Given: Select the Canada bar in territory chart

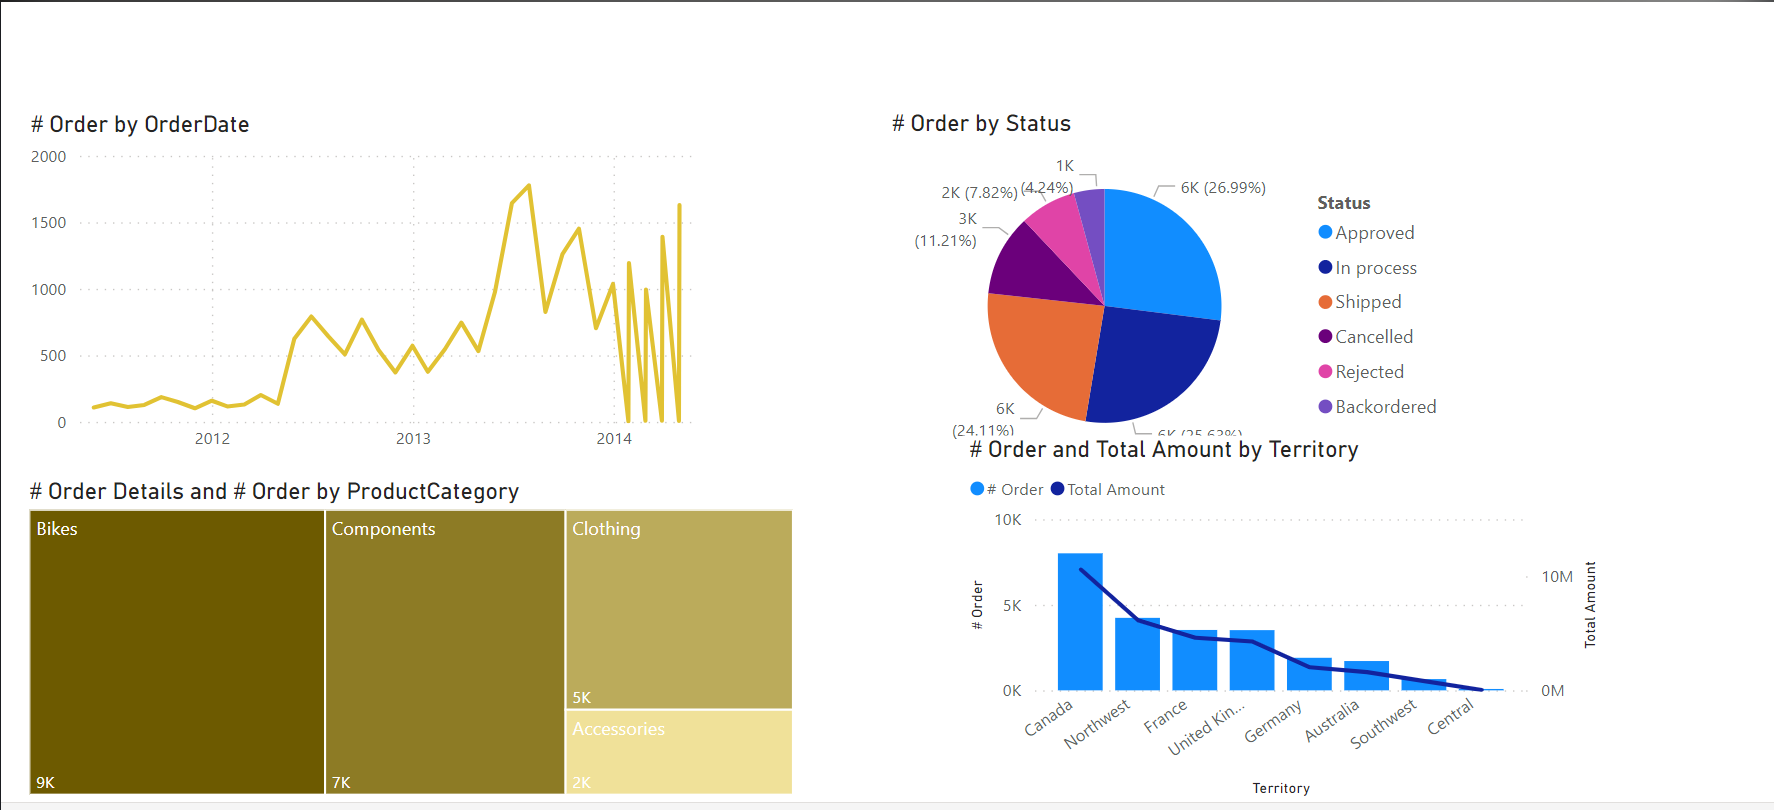Looking at the screenshot, I should tap(1080, 622).
